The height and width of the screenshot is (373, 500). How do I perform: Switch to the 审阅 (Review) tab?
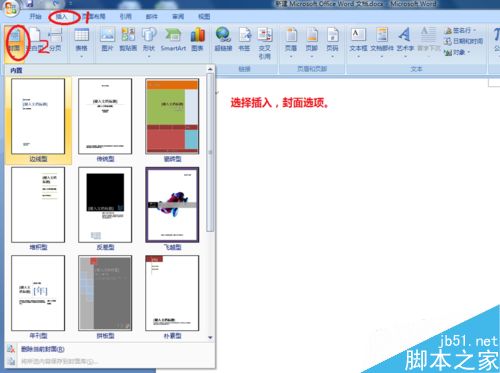[x=178, y=16]
